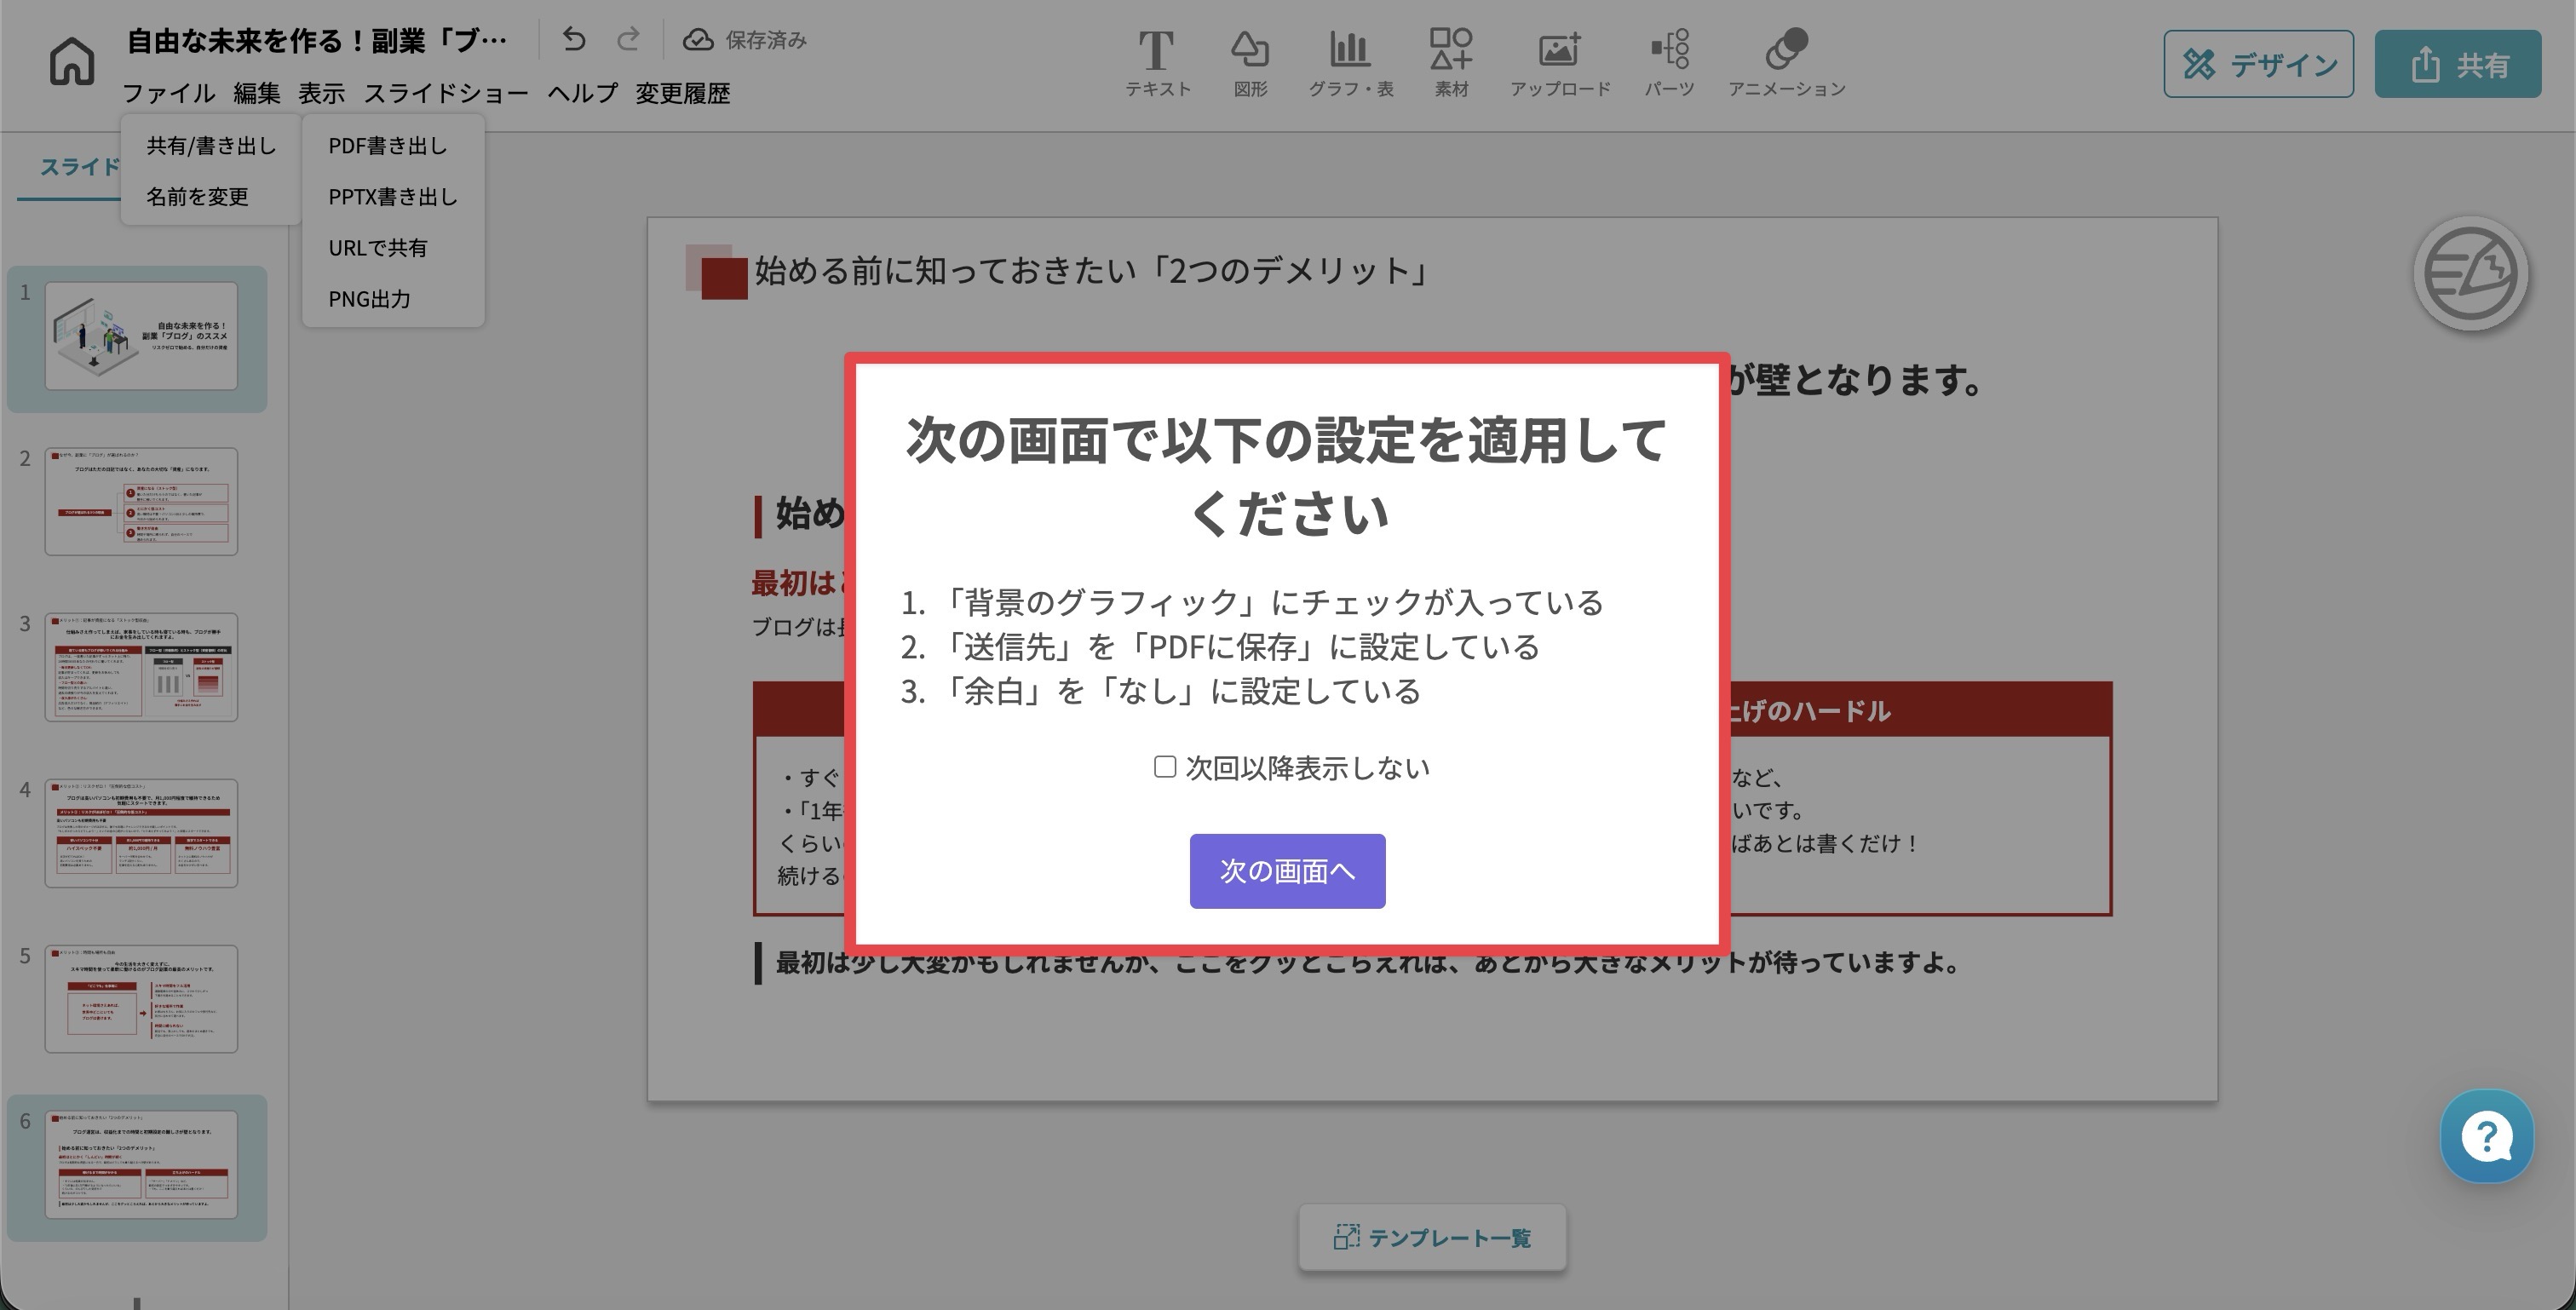
Task: Open the グラフ・表 chart tool
Action: coord(1350,64)
